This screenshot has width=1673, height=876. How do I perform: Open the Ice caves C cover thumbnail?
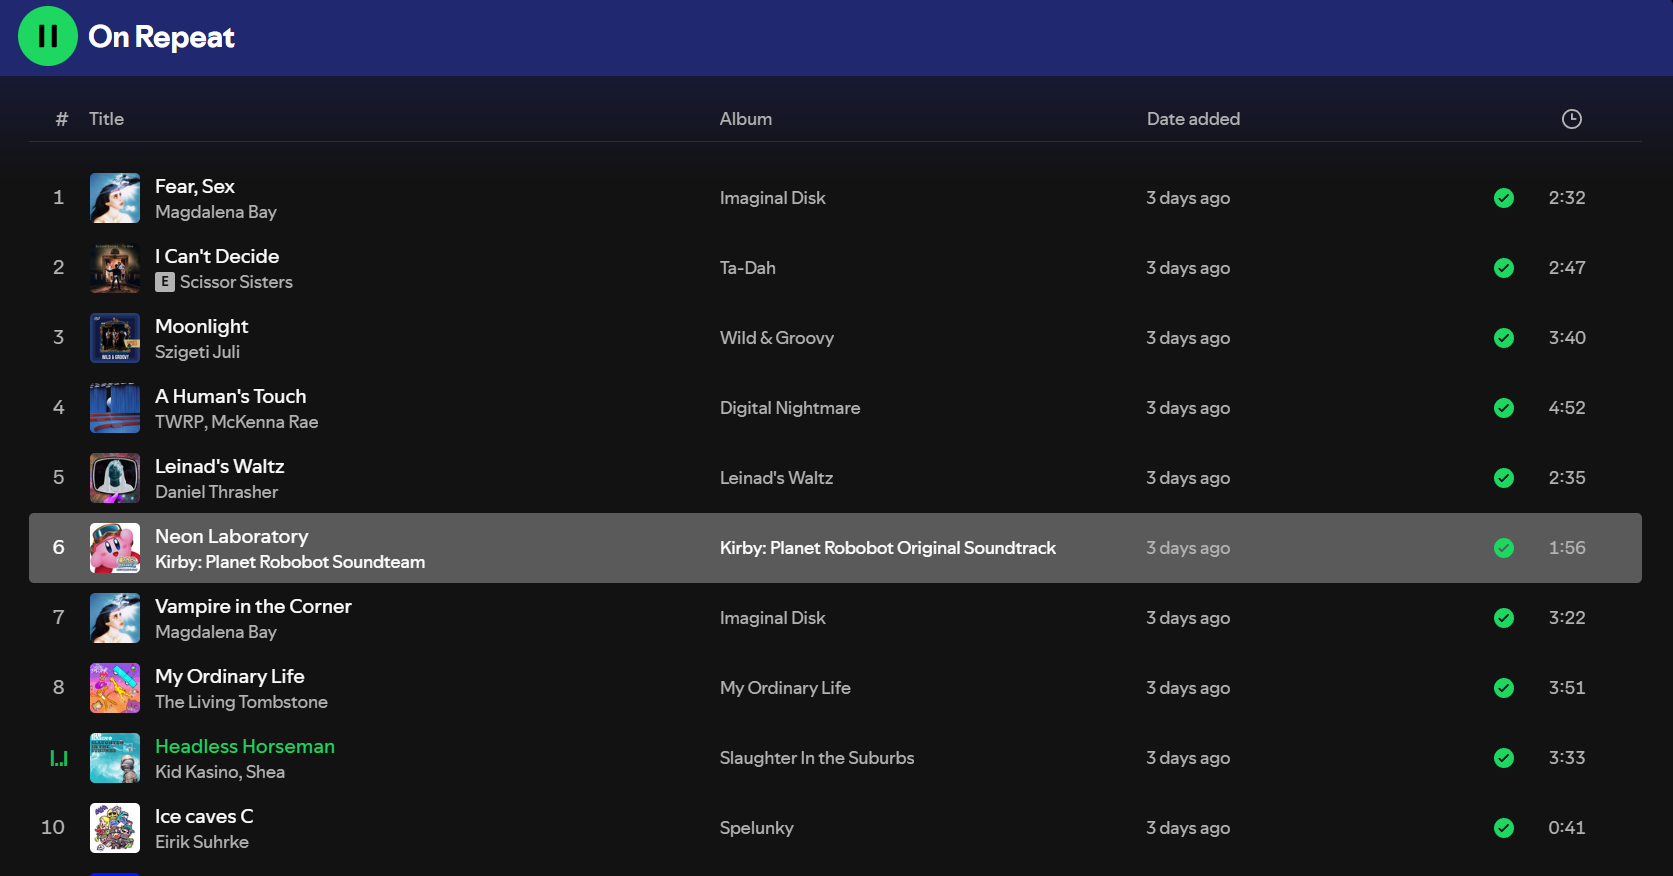115,828
